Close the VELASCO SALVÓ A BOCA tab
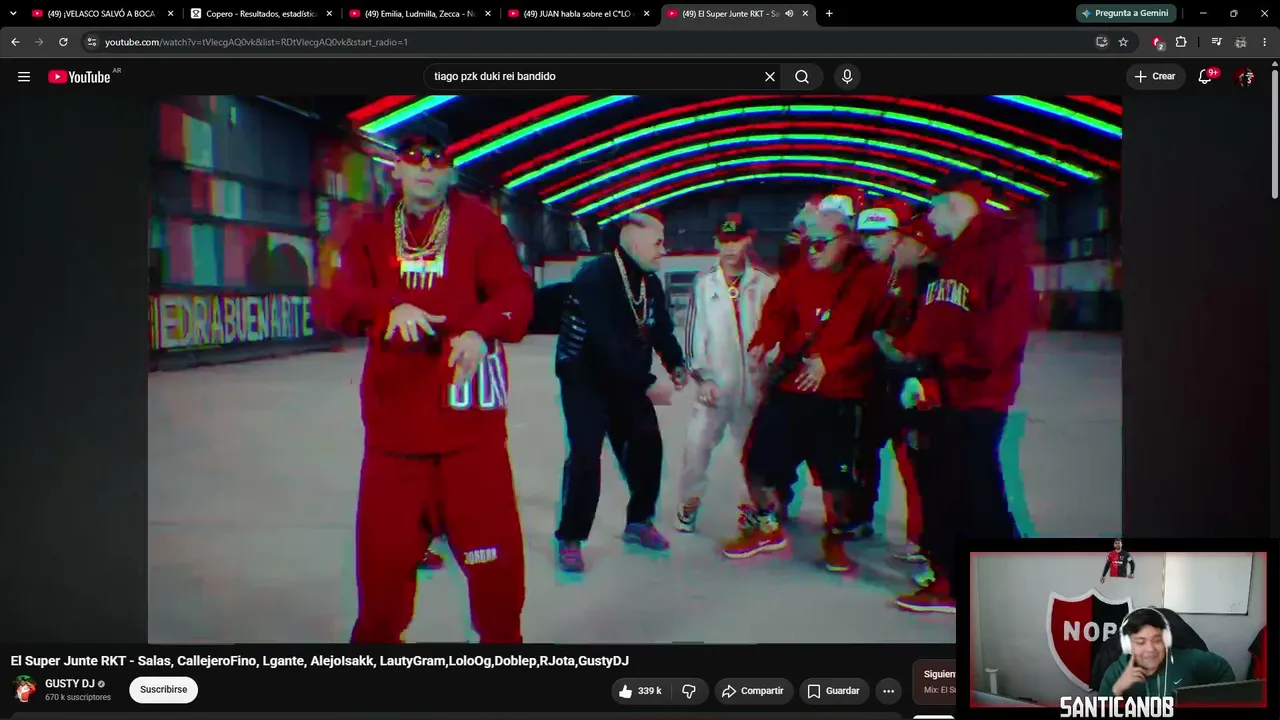 [170, 14]
